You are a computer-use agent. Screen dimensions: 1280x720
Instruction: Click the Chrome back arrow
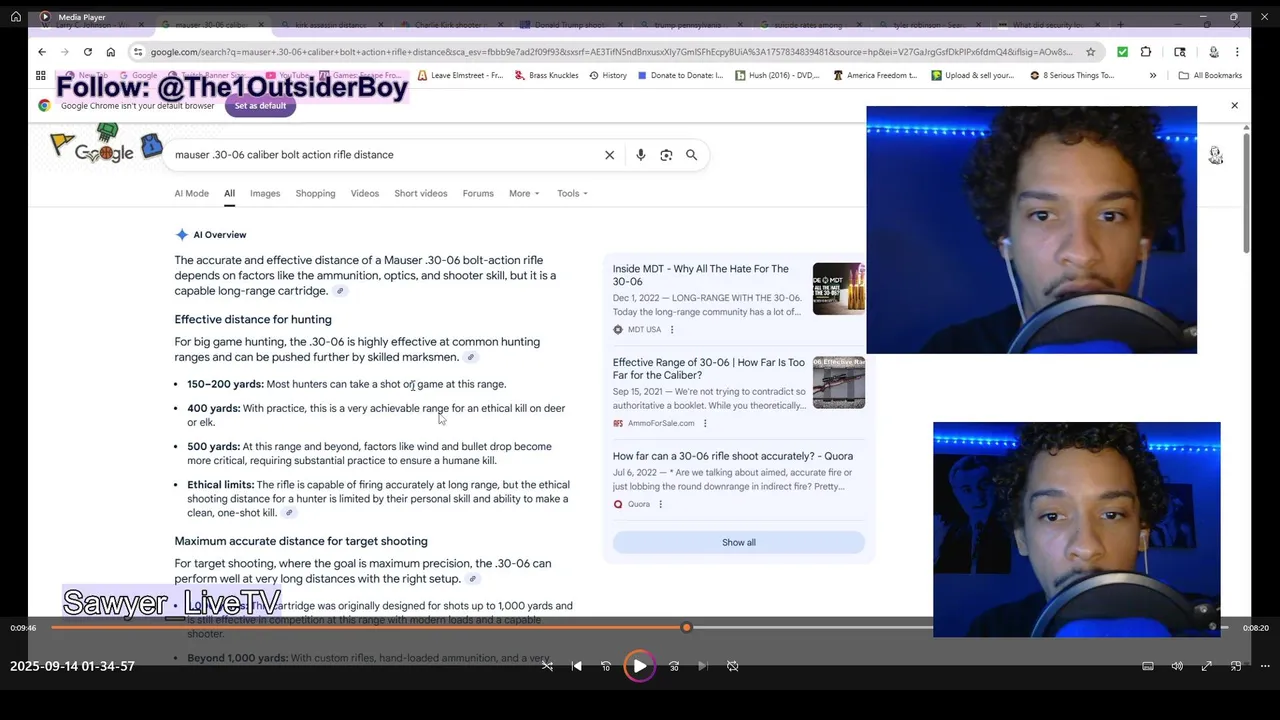[x=42, y=52]
